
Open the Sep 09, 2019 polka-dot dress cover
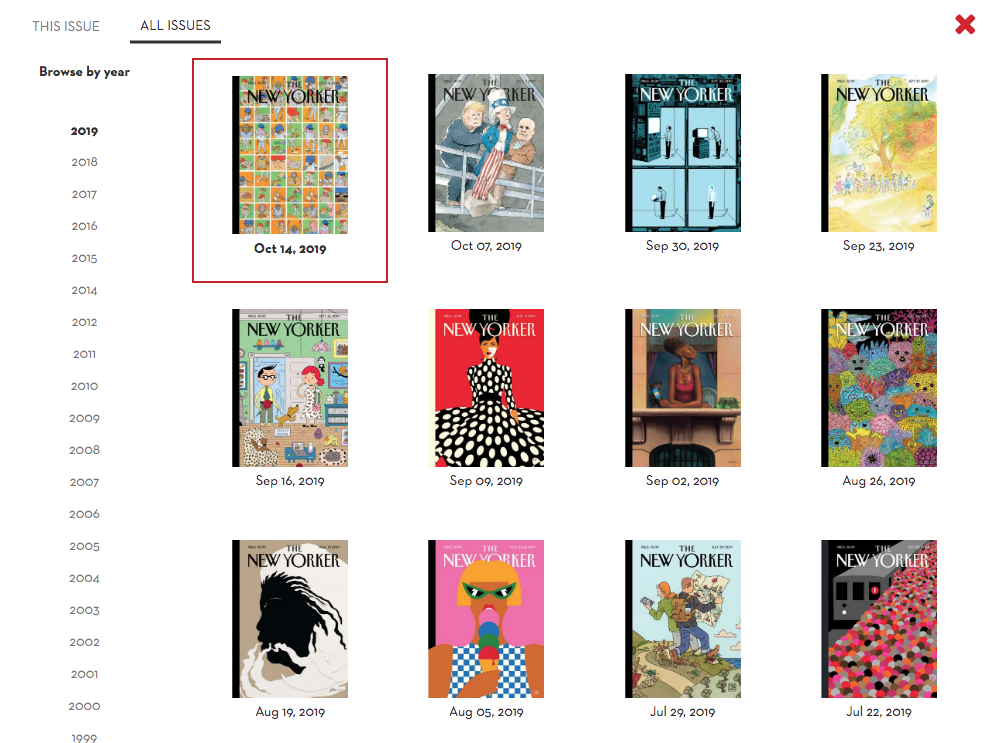coord(486,388)
